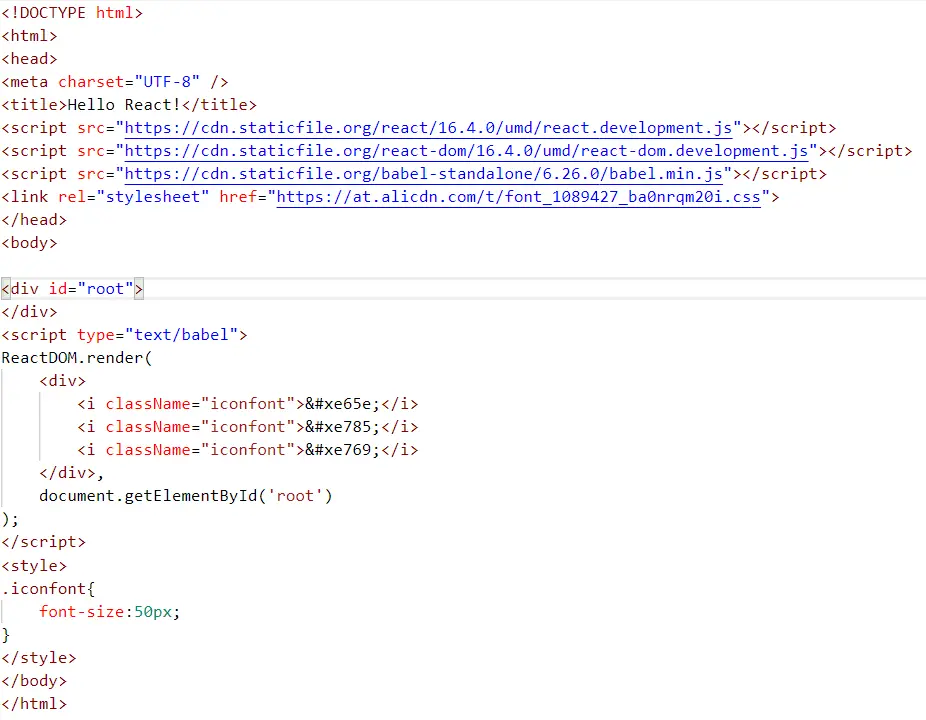Open the react.development.js CDN link
This screenshot has height=720, width=926.
[x=428, y=128]
